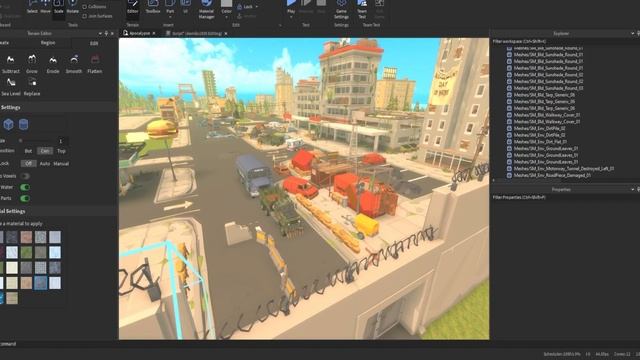This screenshot has width=640, height=360.
Task: Select the RoadPiece_Damaged_01 mesh in Explorer
Action: tap(552, 176)
